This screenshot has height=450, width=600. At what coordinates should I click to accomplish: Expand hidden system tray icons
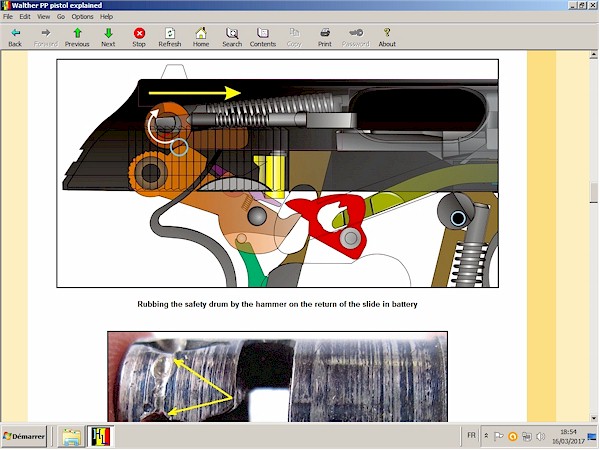[486, 436]
